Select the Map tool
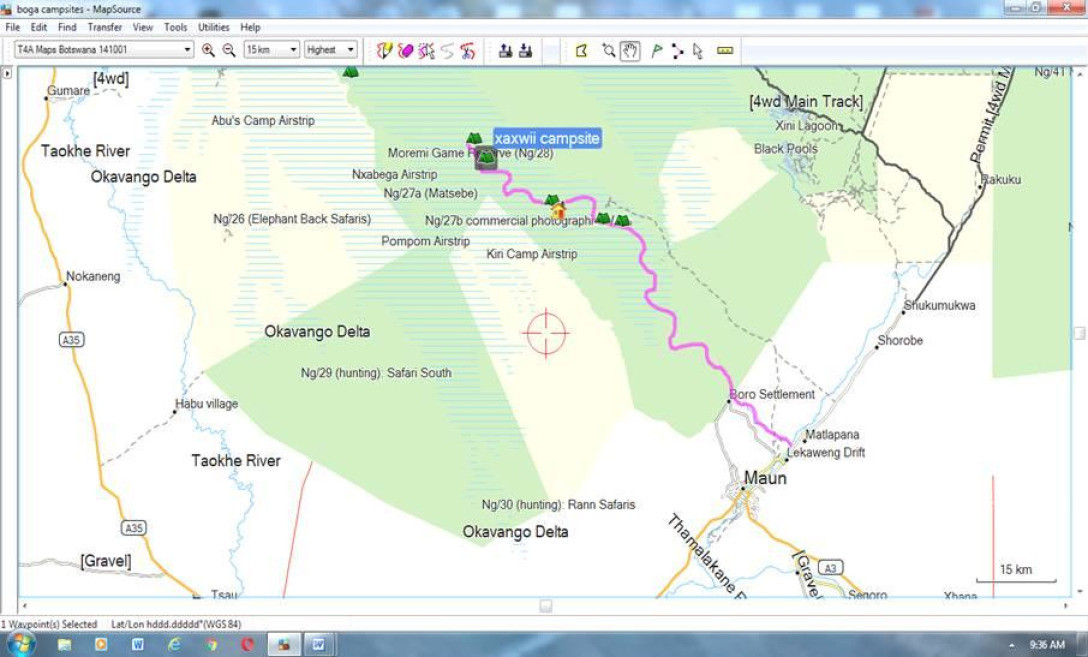 (x=581, y=50)
